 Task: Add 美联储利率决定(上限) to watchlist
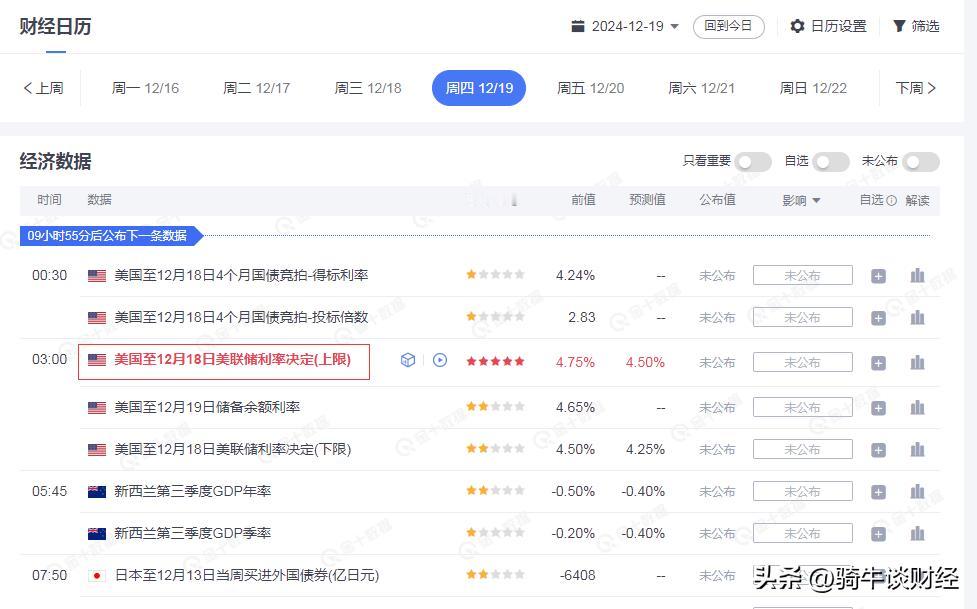878,363
